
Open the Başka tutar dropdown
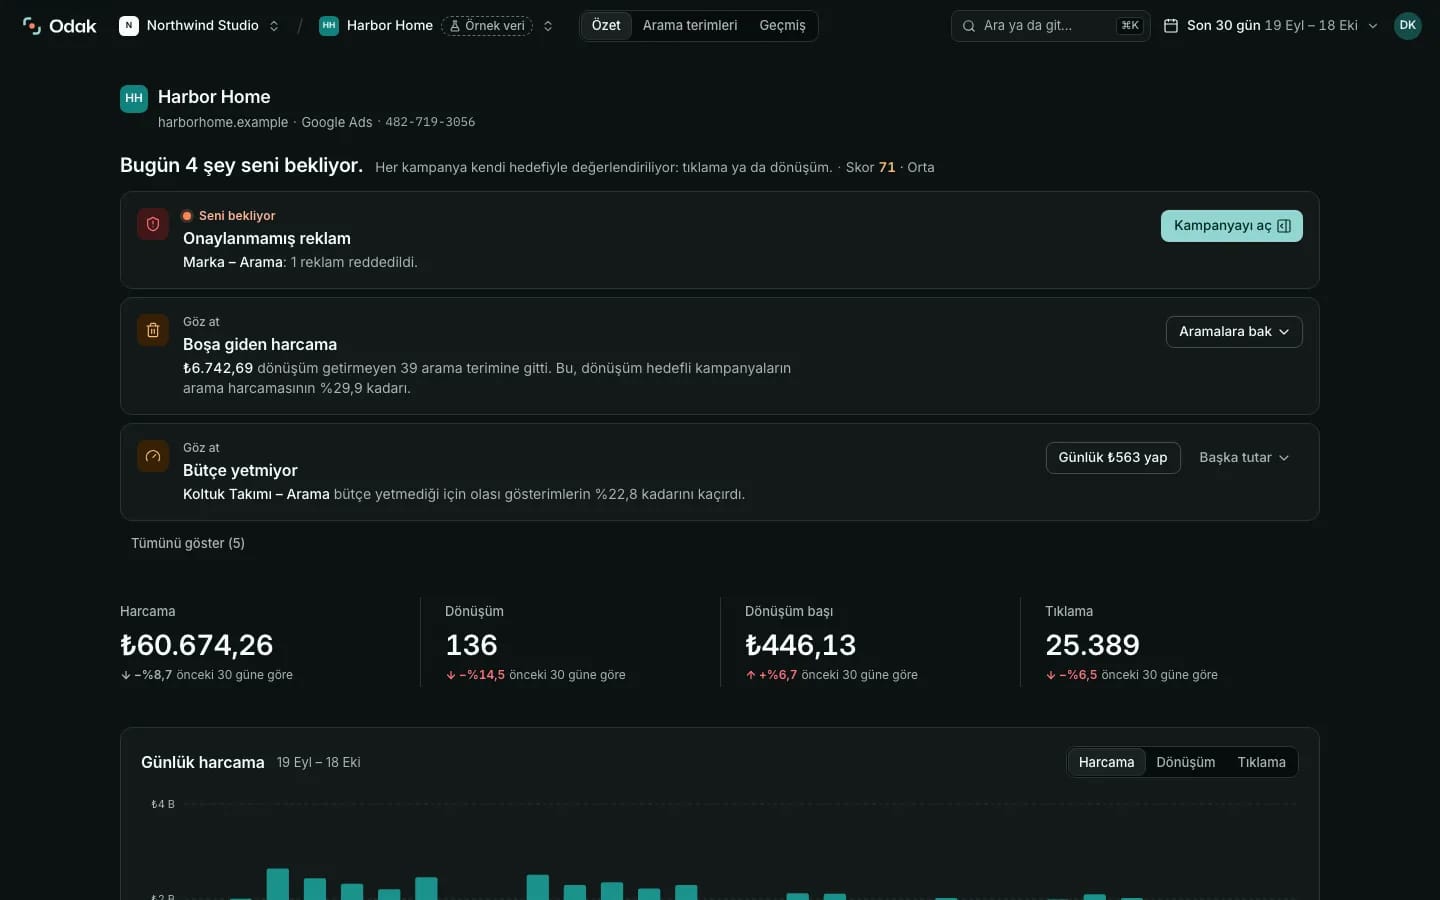[x=1244, y=458]
